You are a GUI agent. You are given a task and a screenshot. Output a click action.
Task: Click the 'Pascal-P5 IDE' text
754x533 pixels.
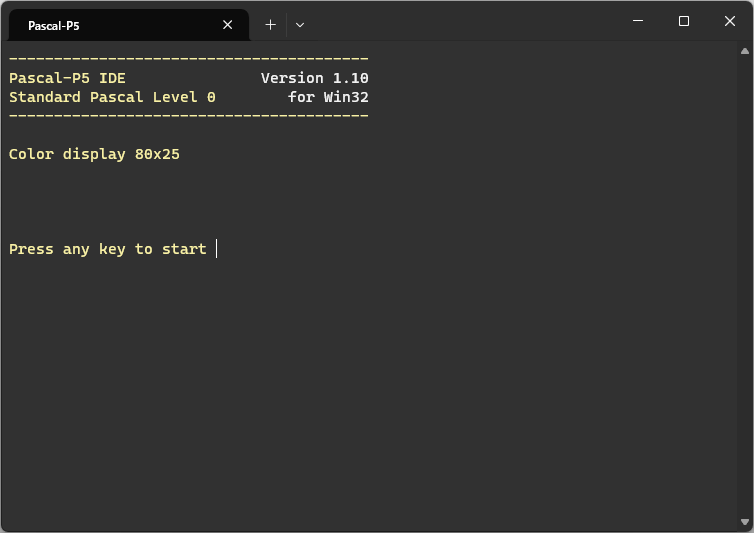(67, 78)
